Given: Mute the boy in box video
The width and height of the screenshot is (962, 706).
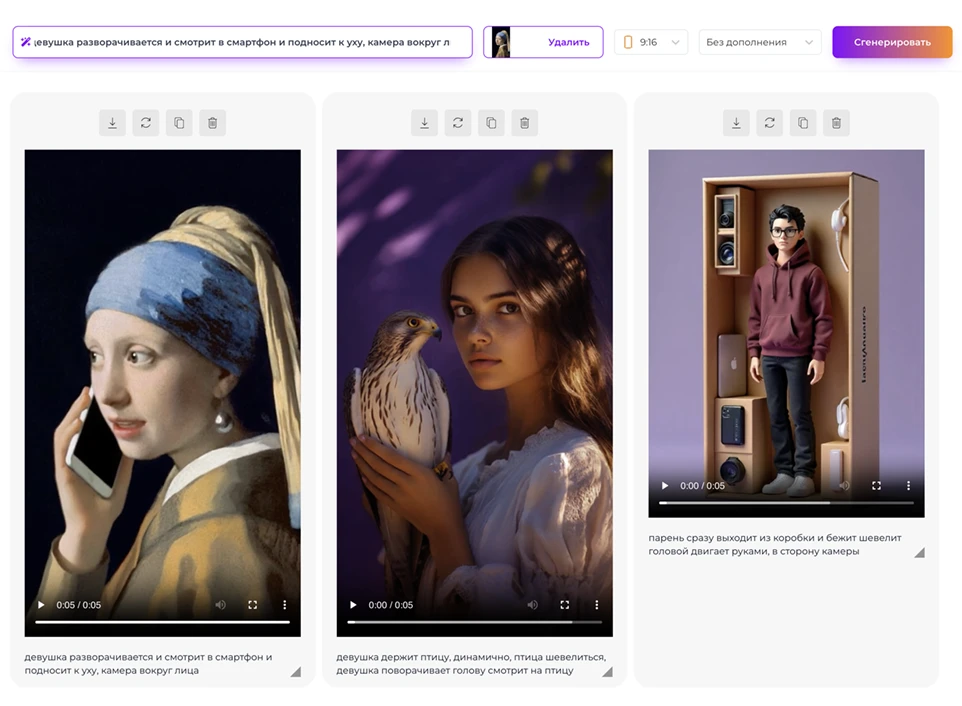Looking at the screenshot, I should click(x=844, y=486).
